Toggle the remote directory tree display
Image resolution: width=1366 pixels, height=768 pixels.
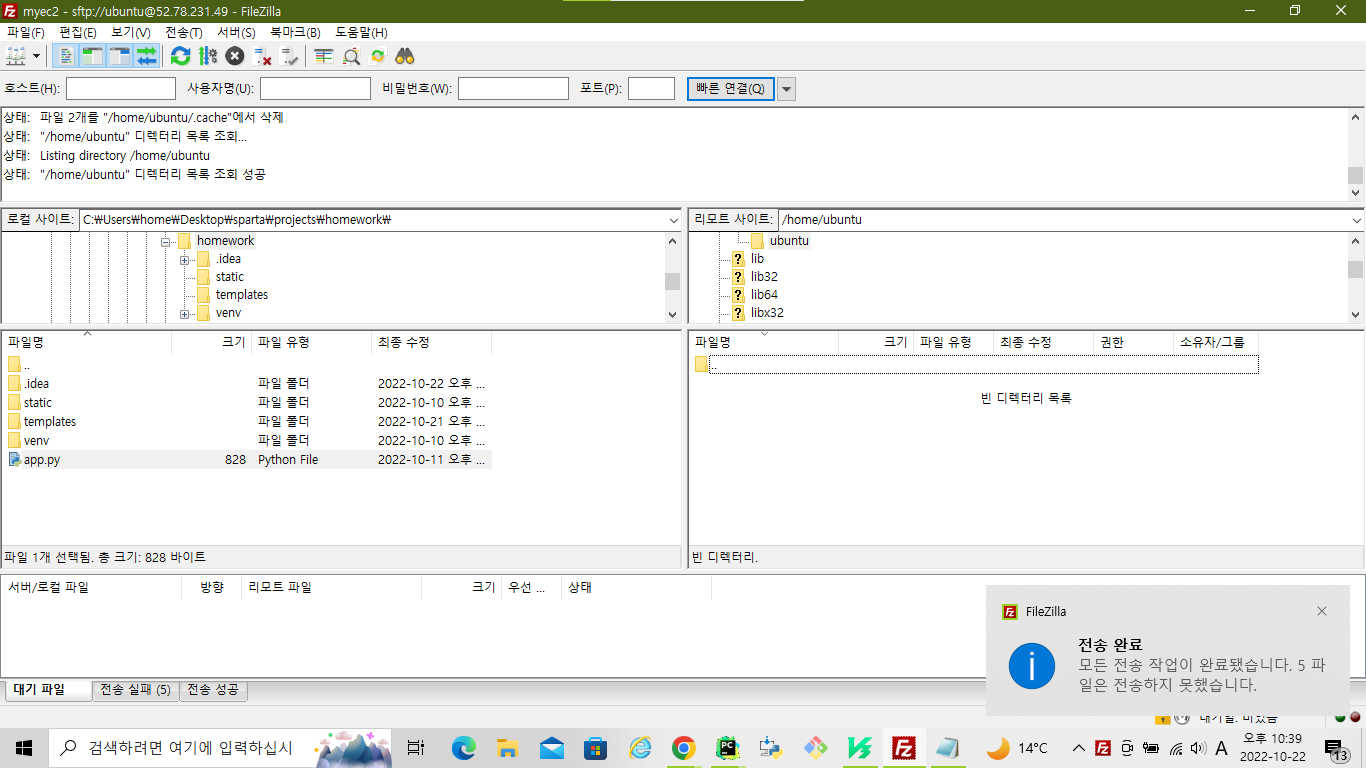click(119, 56)
